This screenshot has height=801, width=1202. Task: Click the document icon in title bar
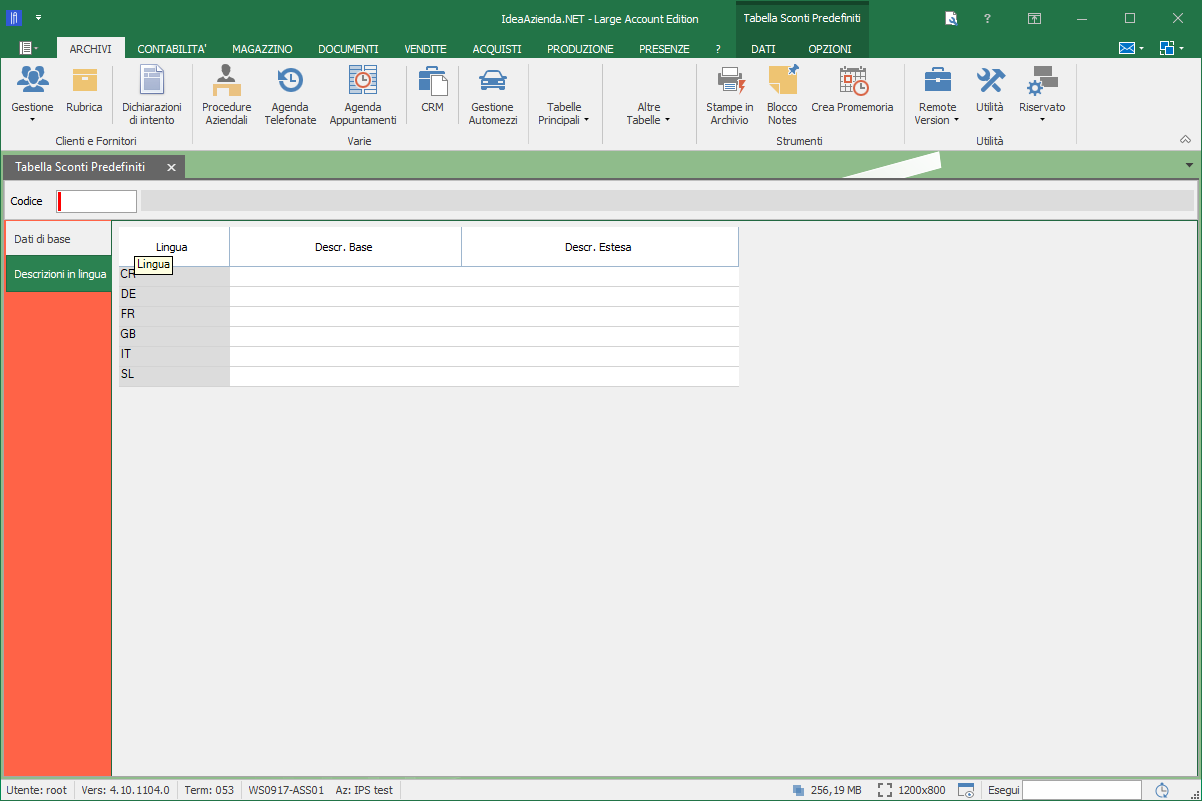click(951, 18)
